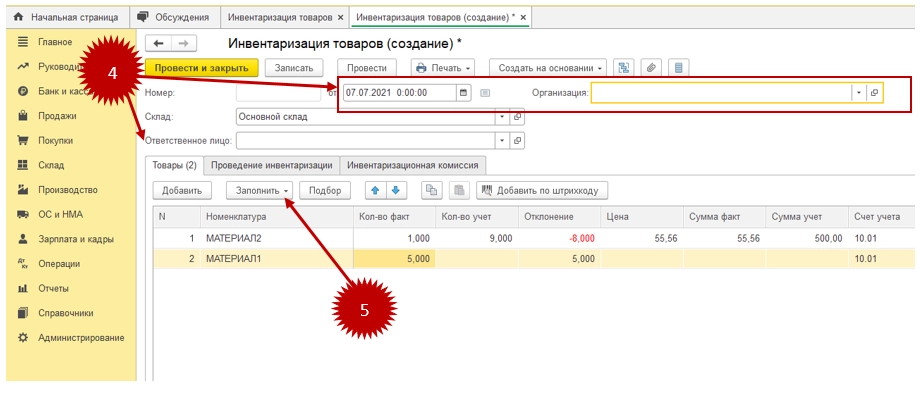The height and width of the screenshot is (393, 920).
Task: Paste rows icon in table toolbar
Action: (x=459, y=190)
